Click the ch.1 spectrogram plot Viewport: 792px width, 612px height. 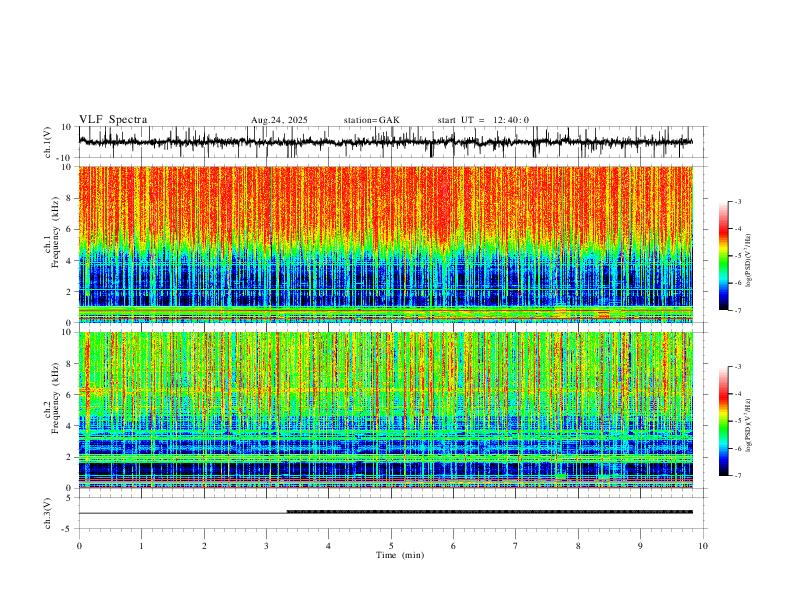tap(385, 244)
